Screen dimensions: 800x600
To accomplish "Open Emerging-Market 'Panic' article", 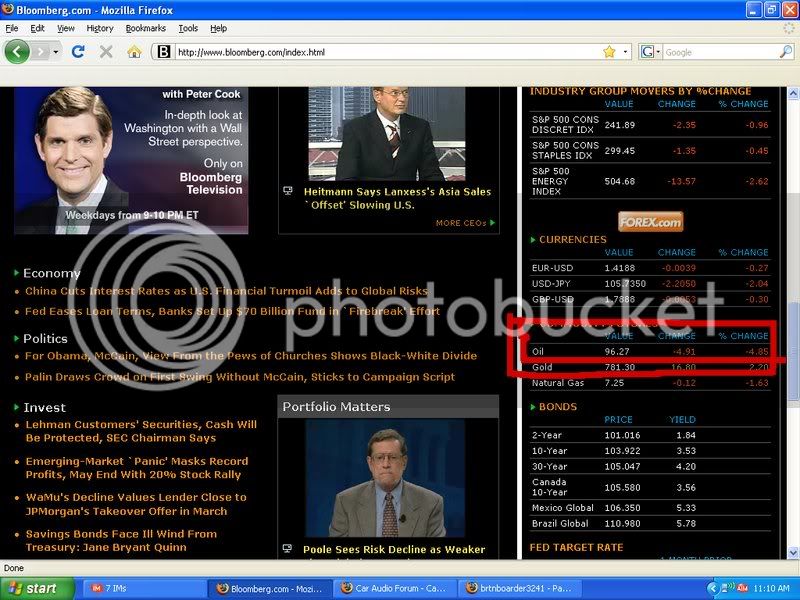I will coord(137,468).
